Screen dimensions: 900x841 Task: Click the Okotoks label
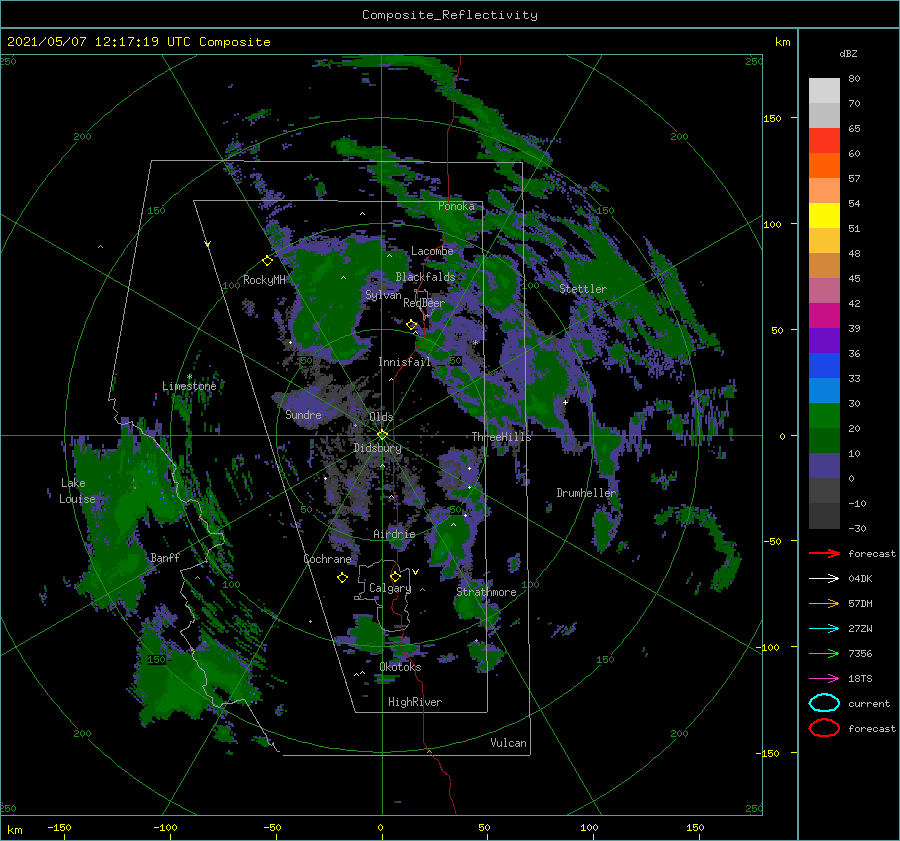pyautogui.click(x=400, y=667)
